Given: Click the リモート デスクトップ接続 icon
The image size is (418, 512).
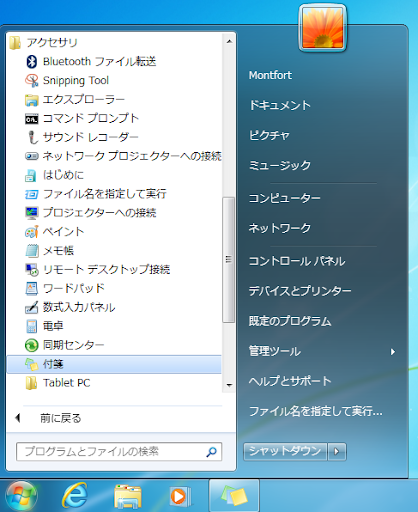Looking at the screenshot, I should [x=32, y=269].
